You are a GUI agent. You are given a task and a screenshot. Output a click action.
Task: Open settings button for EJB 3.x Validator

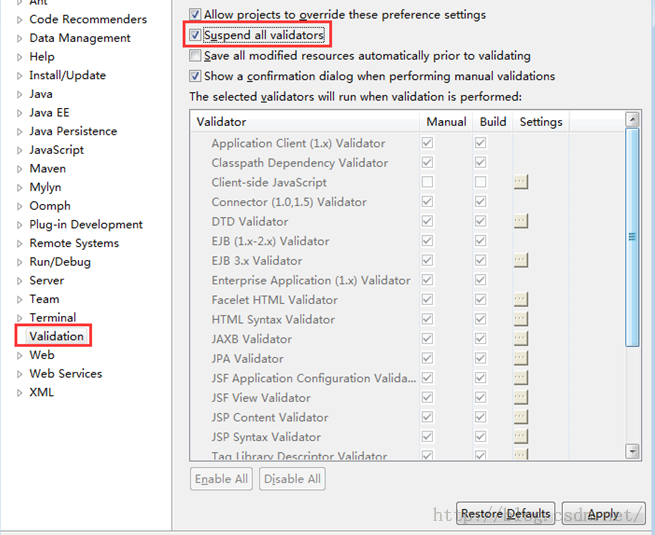tap(520, 260)
